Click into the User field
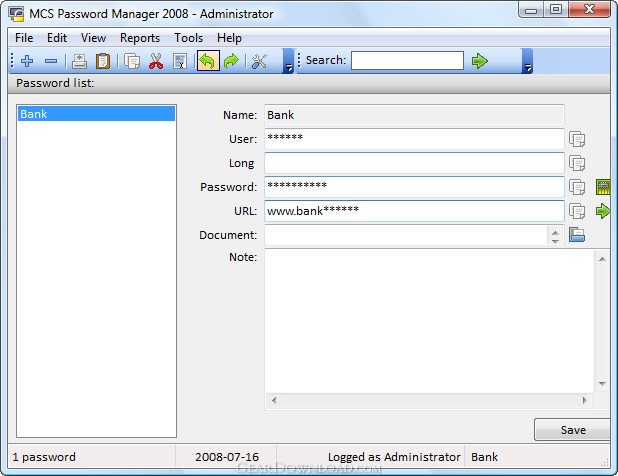 coord(414,139)
